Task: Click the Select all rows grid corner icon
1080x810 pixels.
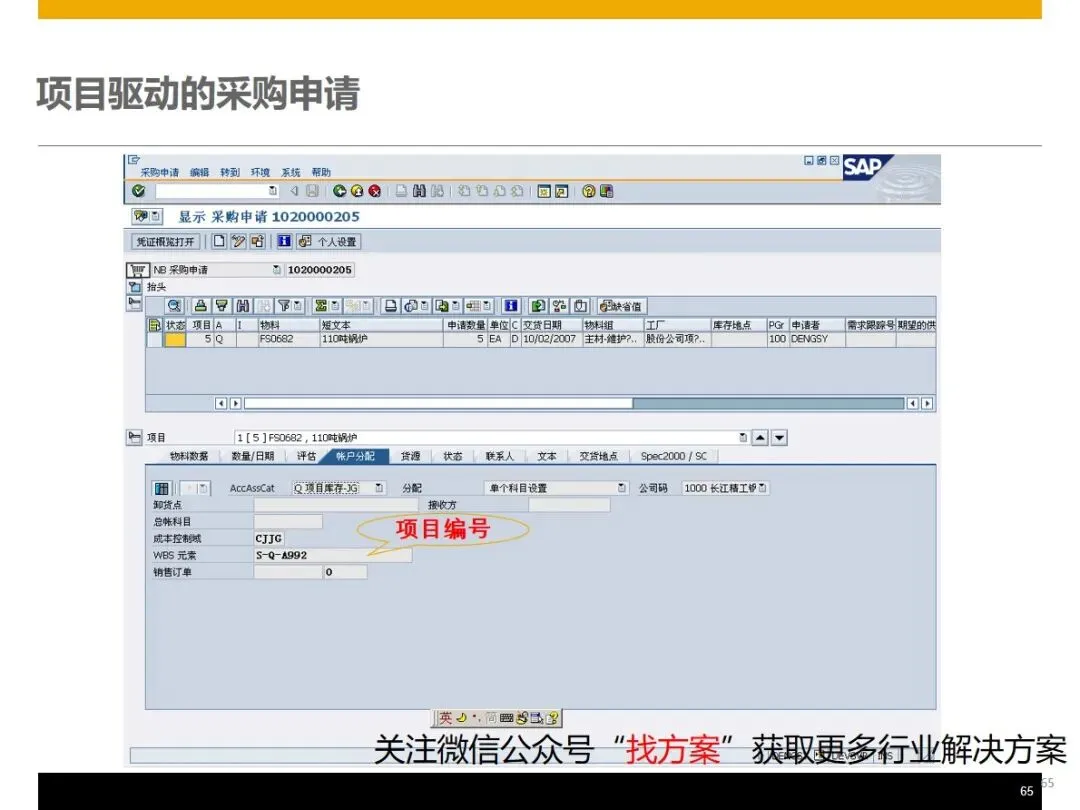Action: (154, 325)
